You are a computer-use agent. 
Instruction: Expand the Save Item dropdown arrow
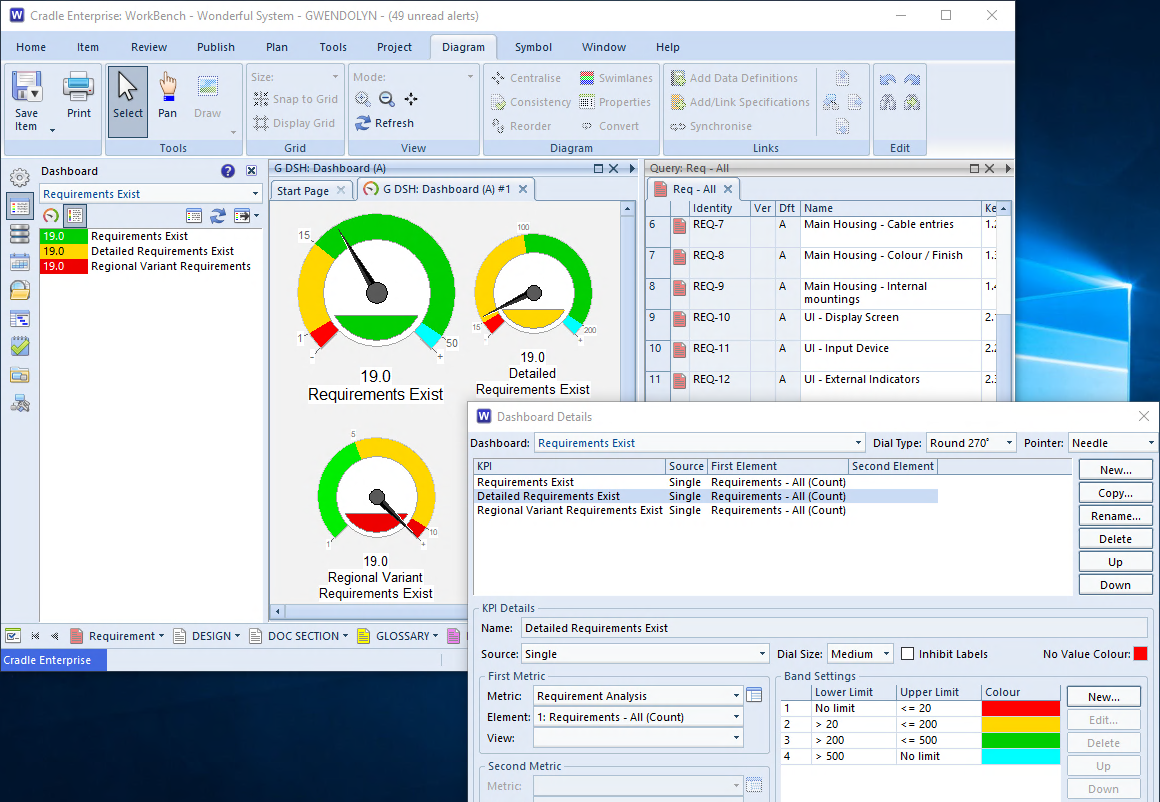point(53,131)
